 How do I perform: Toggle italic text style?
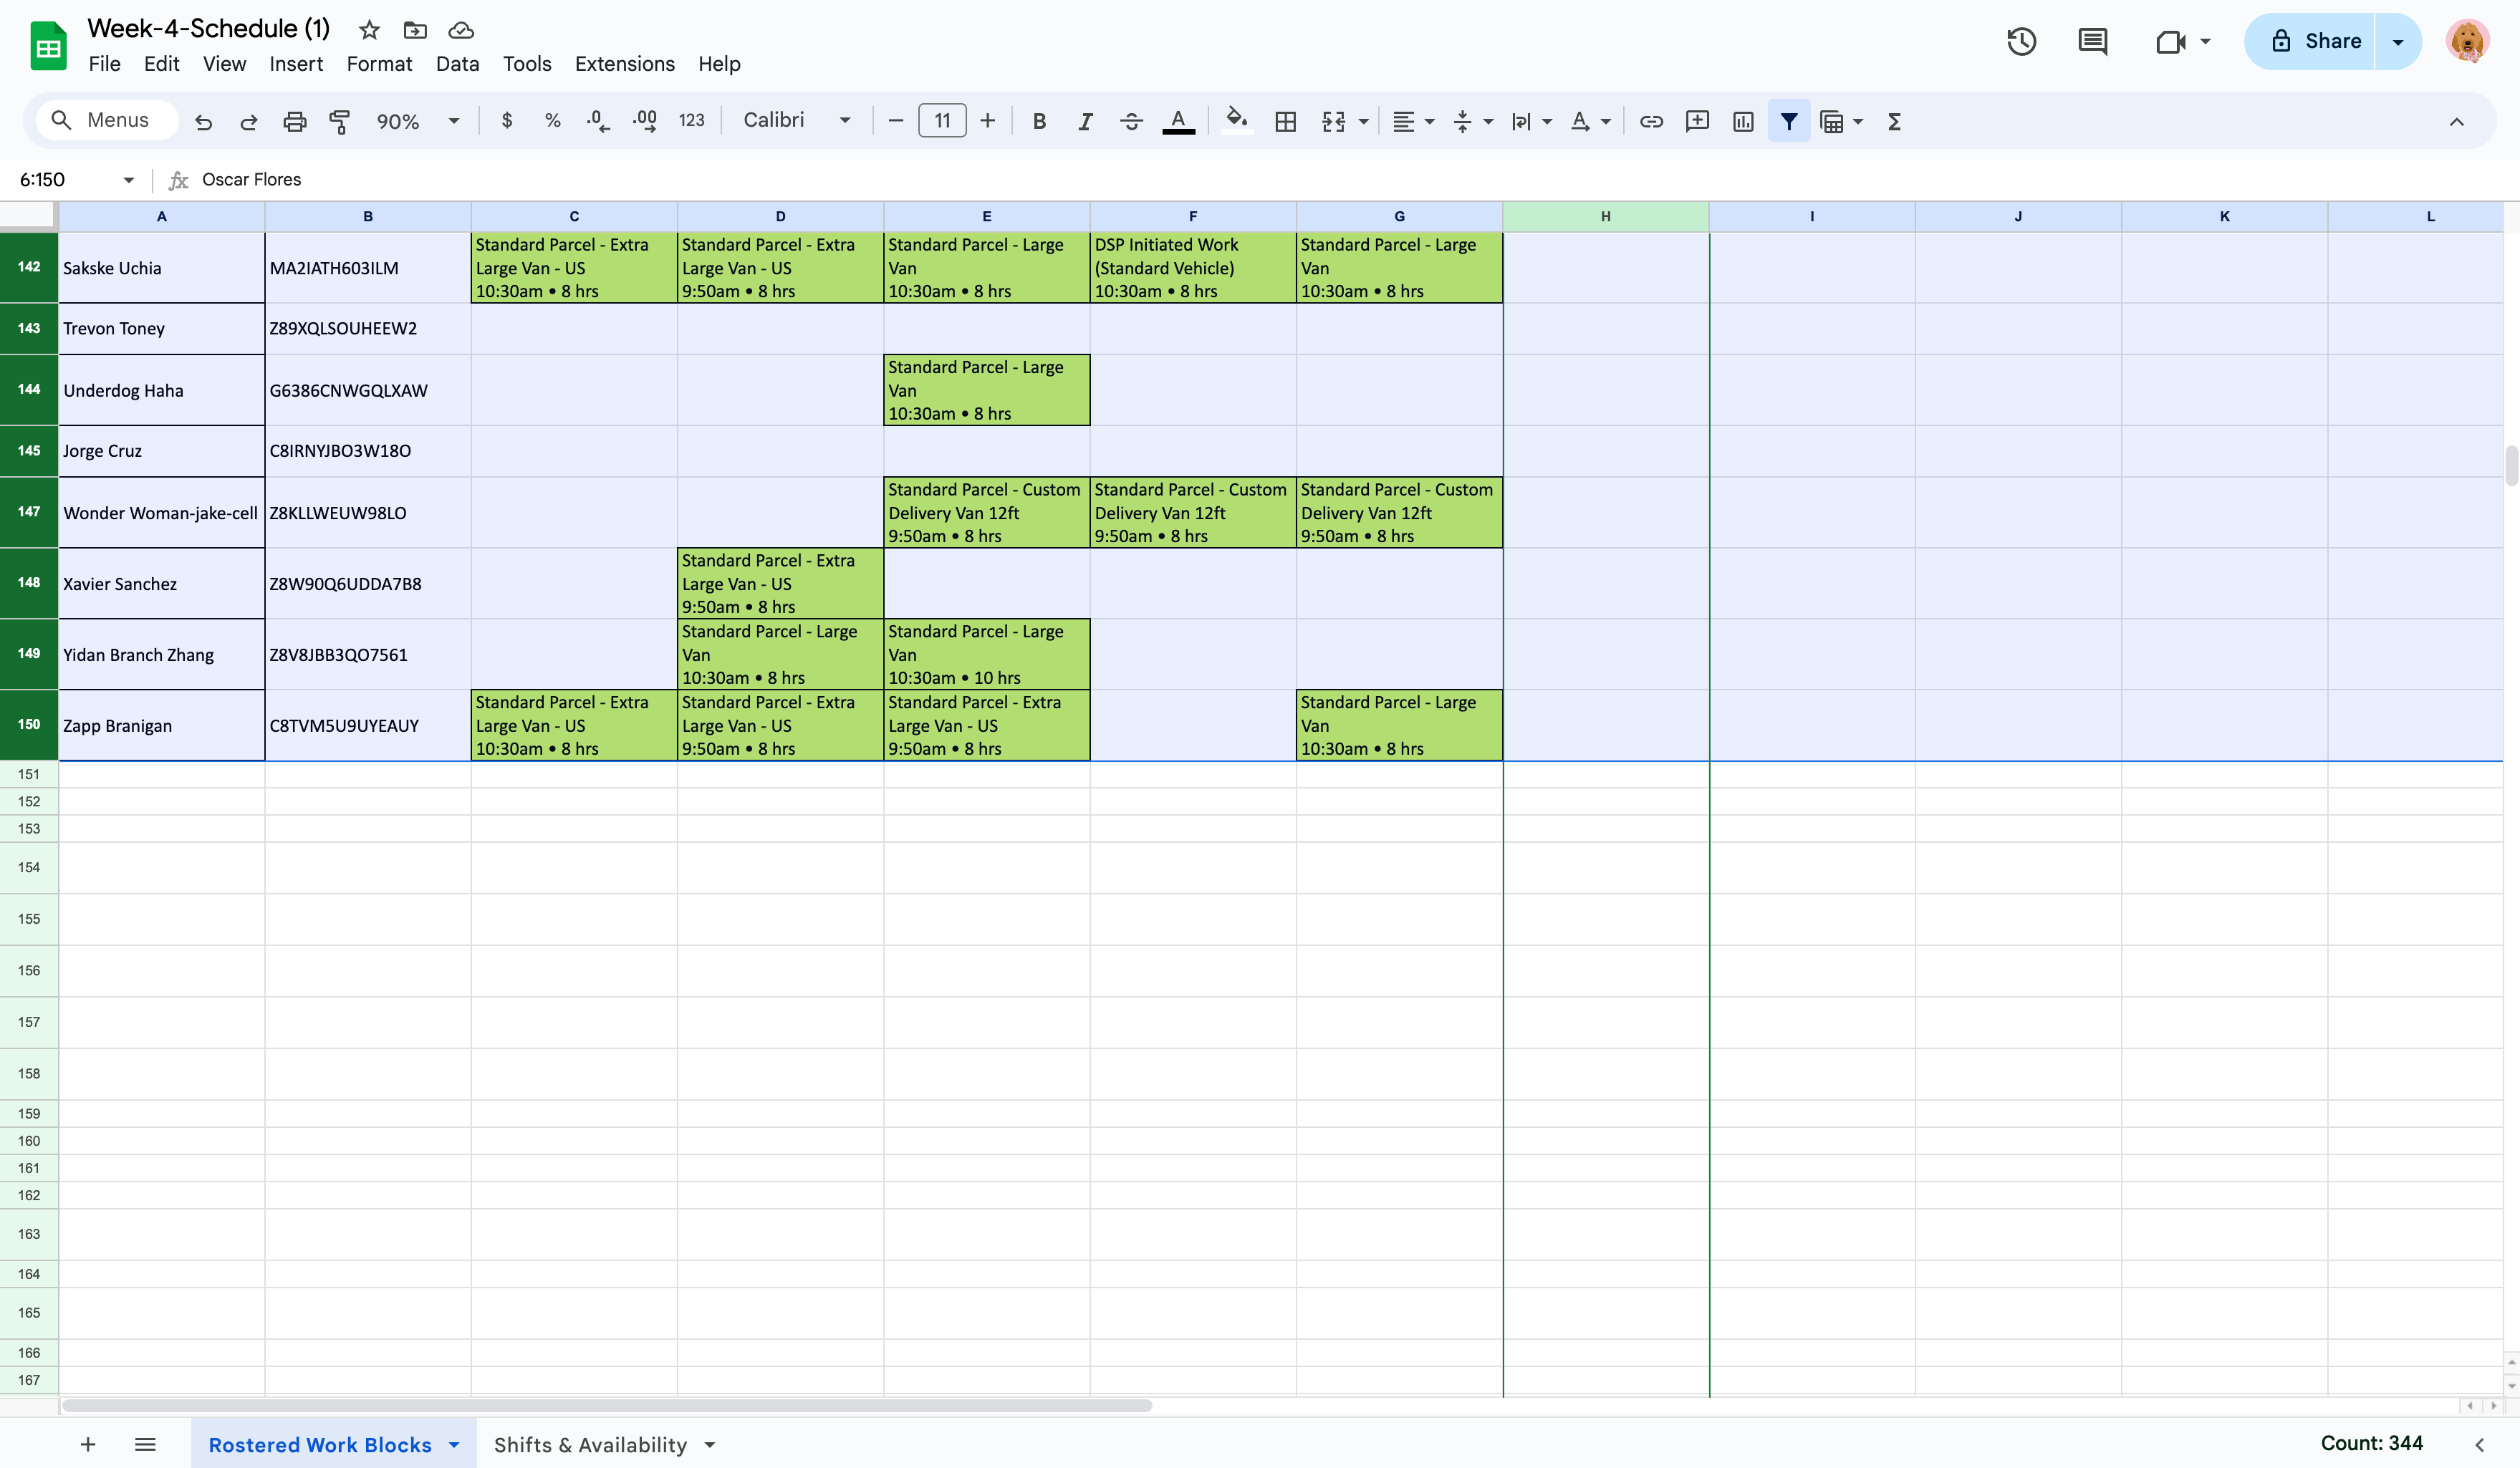(1085, 121)
